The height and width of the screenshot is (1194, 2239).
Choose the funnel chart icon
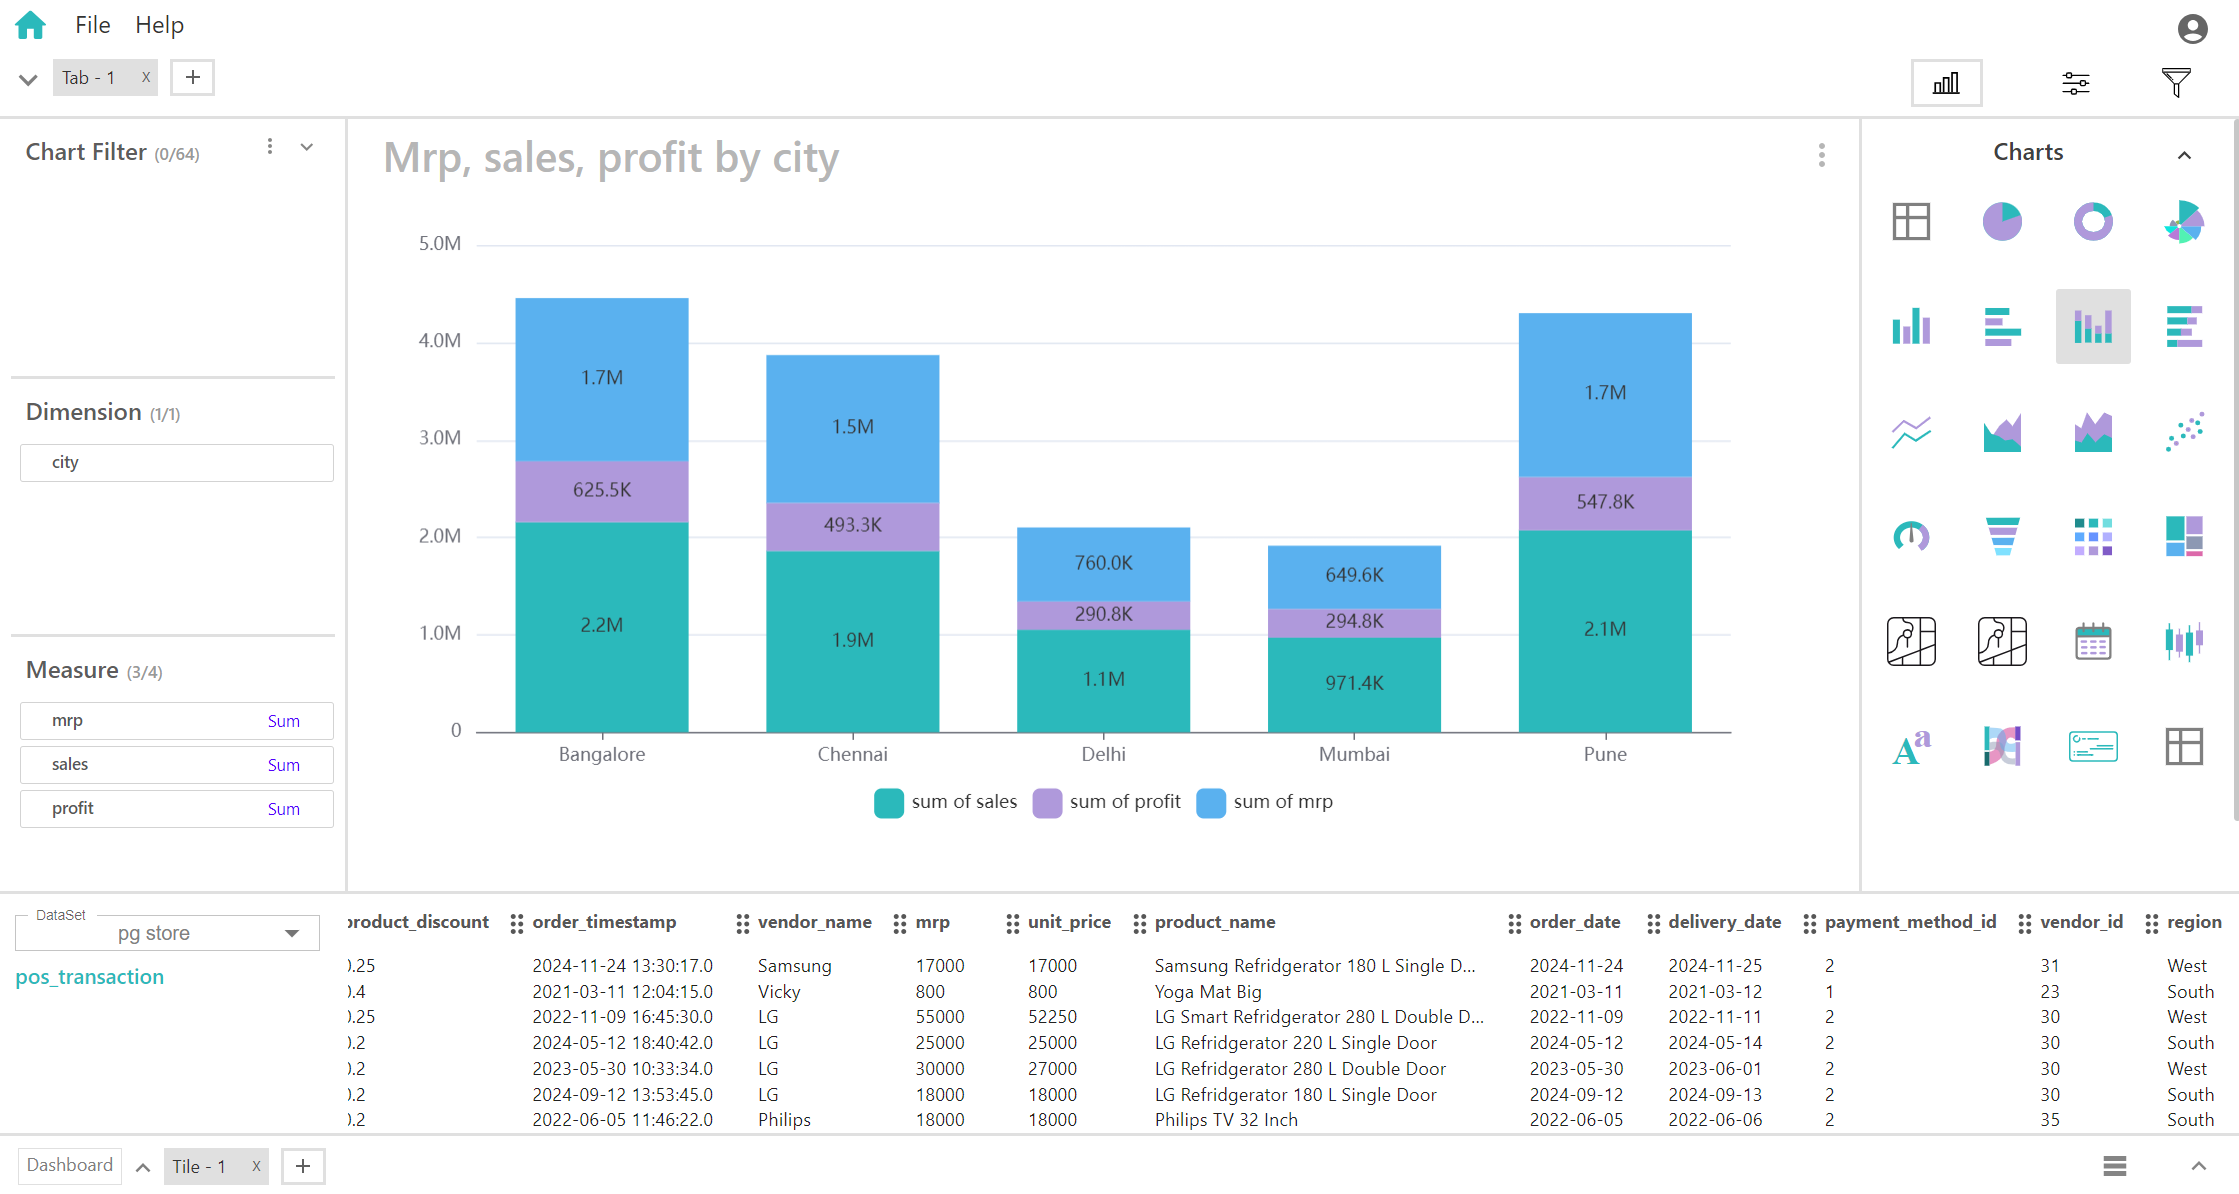[2002, 536]
